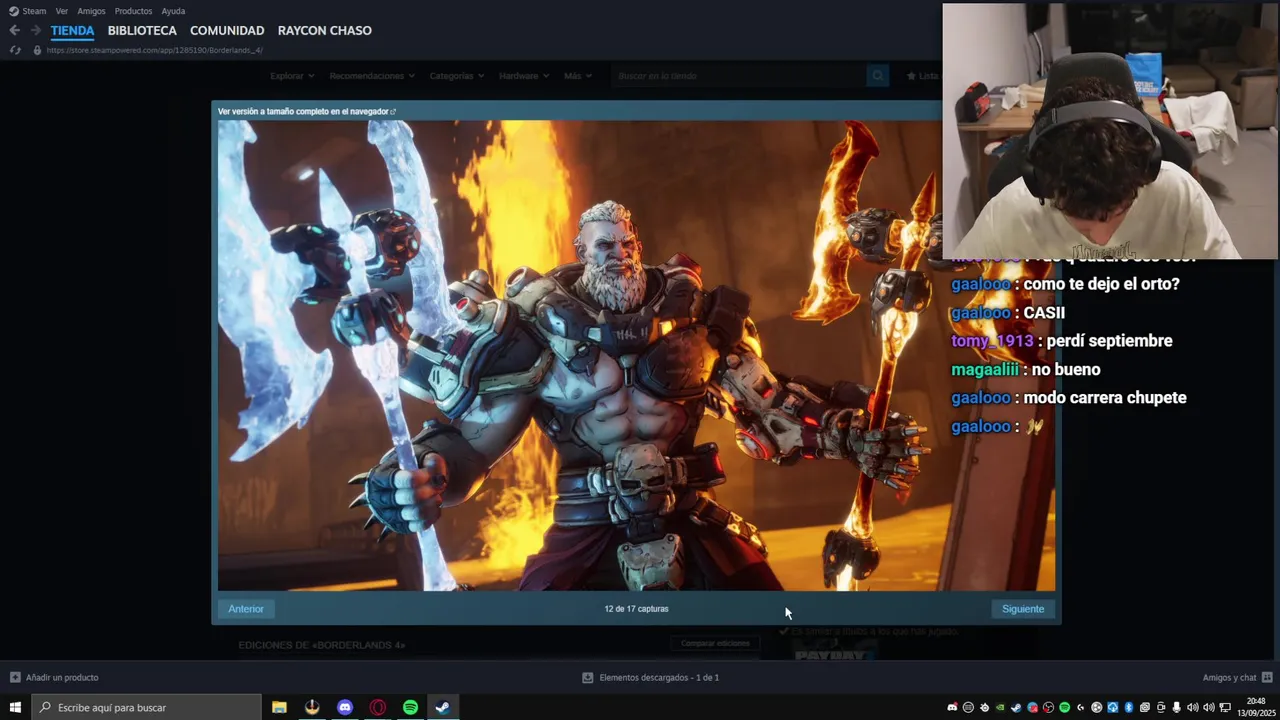This screenshot has height=720, width=1280.
Task: Open Discord from the taskbar
Action: (x=345, y=707)
